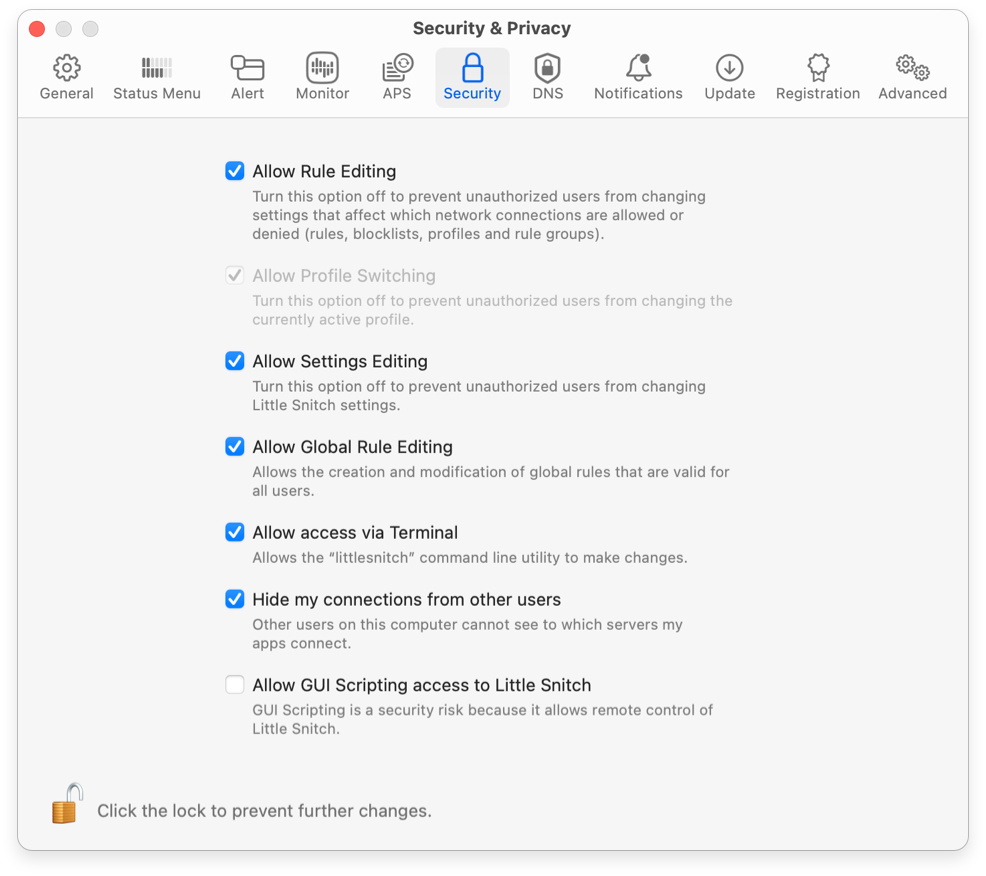Click the text "Click the lock to prevent further changes."
986x876 pixels.
(x=264, y=811)
